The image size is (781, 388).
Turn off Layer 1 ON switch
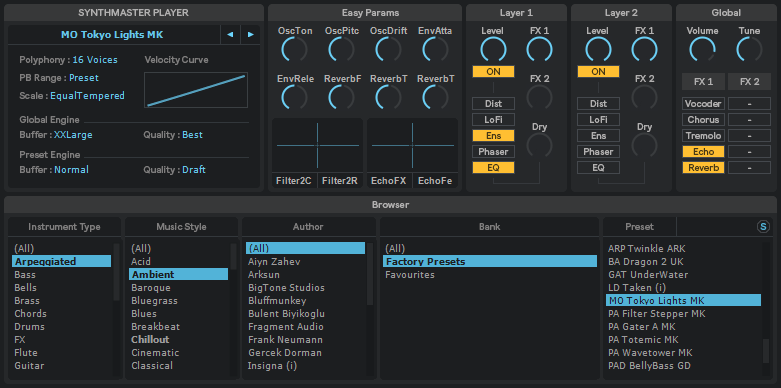pyautogui.click(x=493, y=72)
